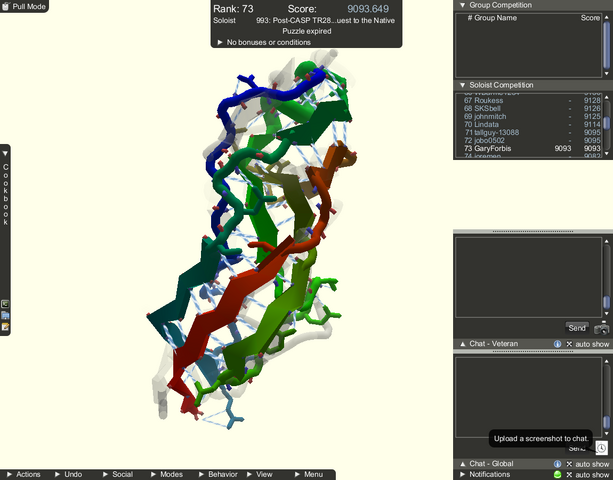Screen dimensions: 613x480
Task: Click the down arrow in Global chat scrollbar
Action: tap(606, 433)
